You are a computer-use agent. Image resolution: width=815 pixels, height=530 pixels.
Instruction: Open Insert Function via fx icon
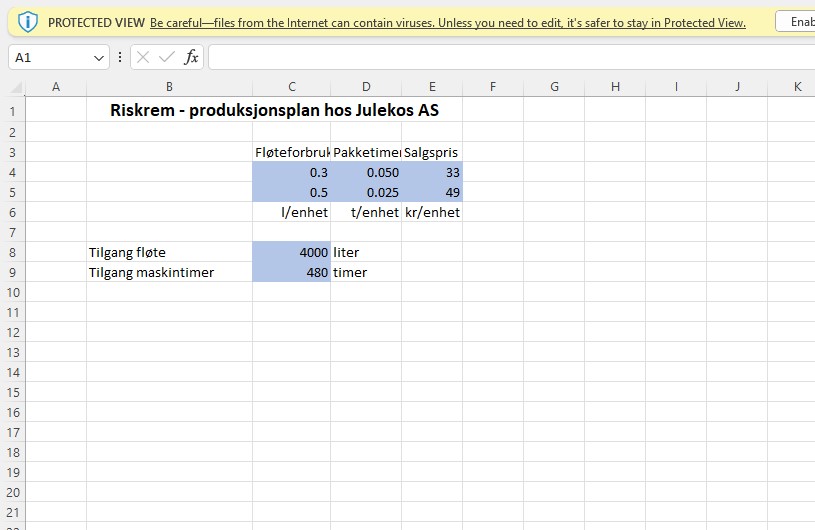click(x=191, y=57)
